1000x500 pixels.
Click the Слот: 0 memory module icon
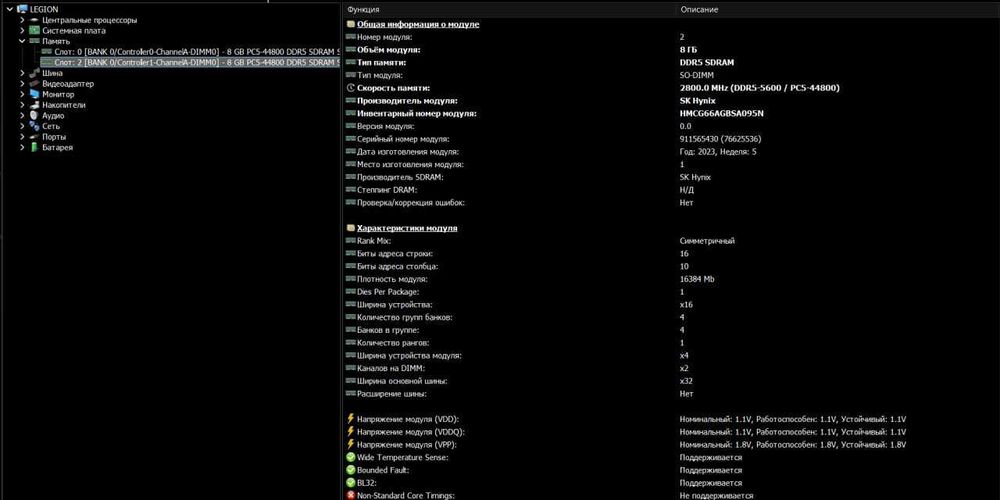click(x=47, y=52)
